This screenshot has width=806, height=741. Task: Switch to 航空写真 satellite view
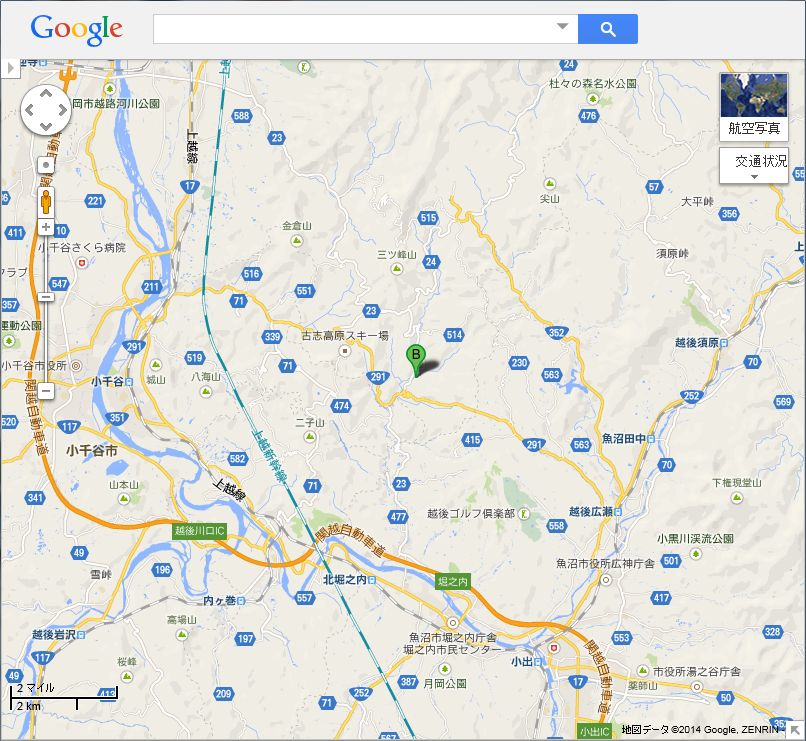click(754, 107)
